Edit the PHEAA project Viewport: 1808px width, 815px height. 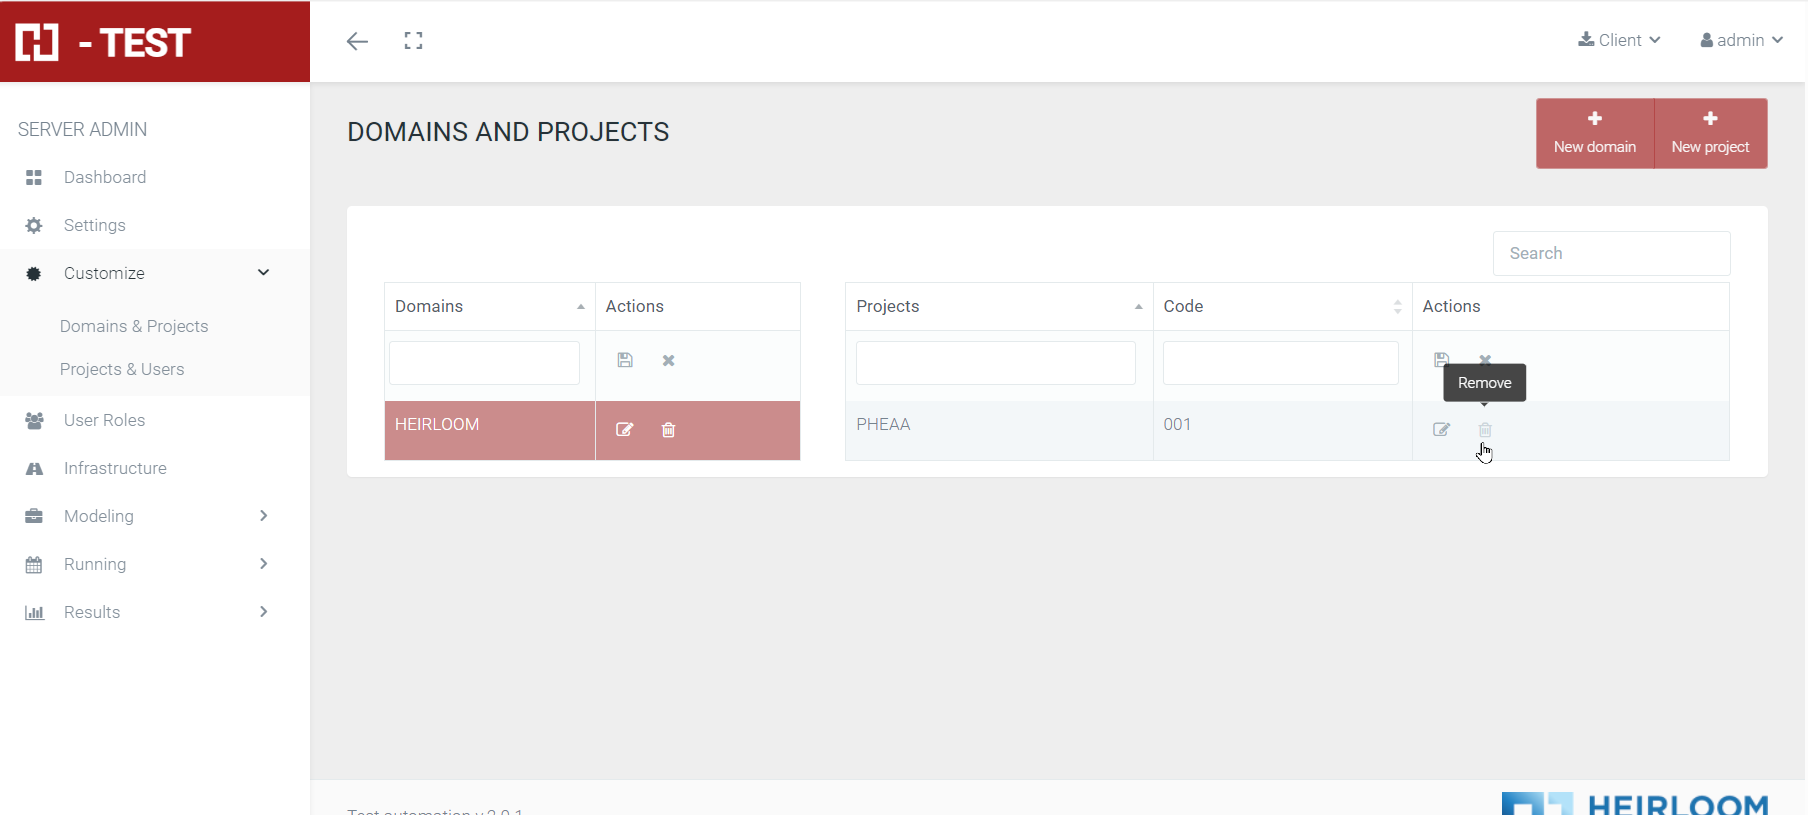click(1441, 430)
